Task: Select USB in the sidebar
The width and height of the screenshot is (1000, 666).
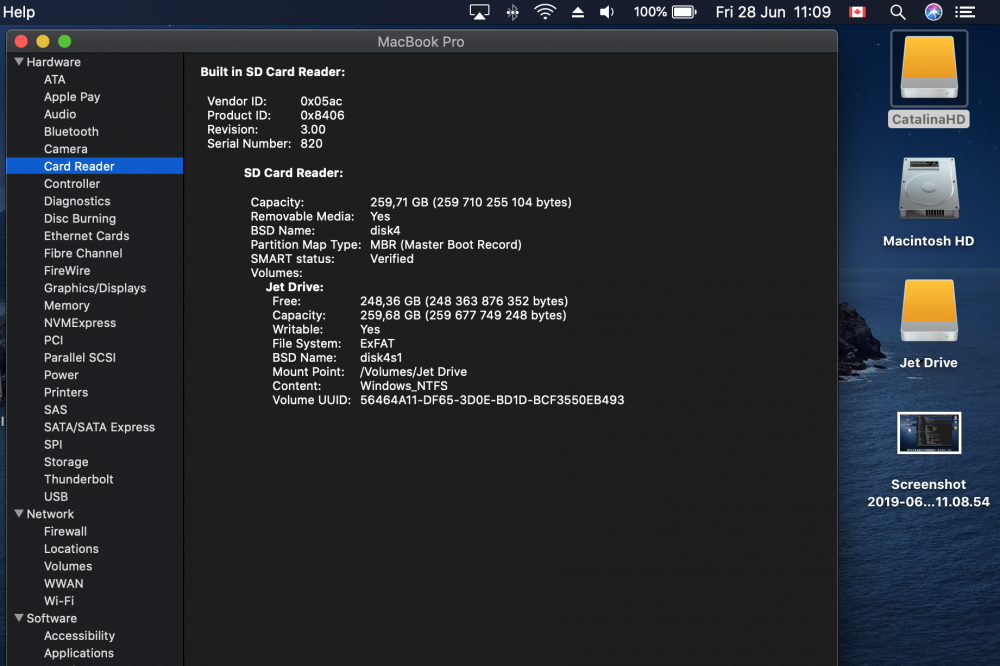Action: coord(56,496)
